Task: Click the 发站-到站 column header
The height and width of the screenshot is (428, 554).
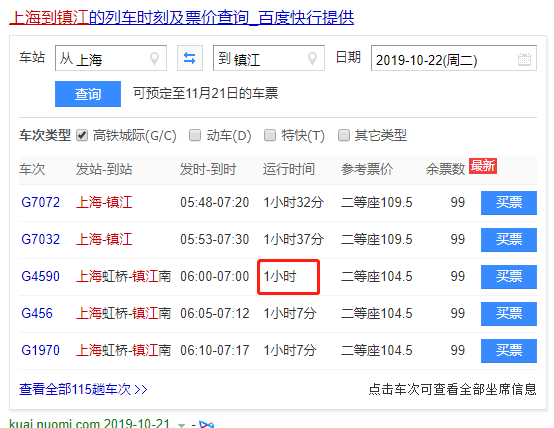Action: click(104, 169)
